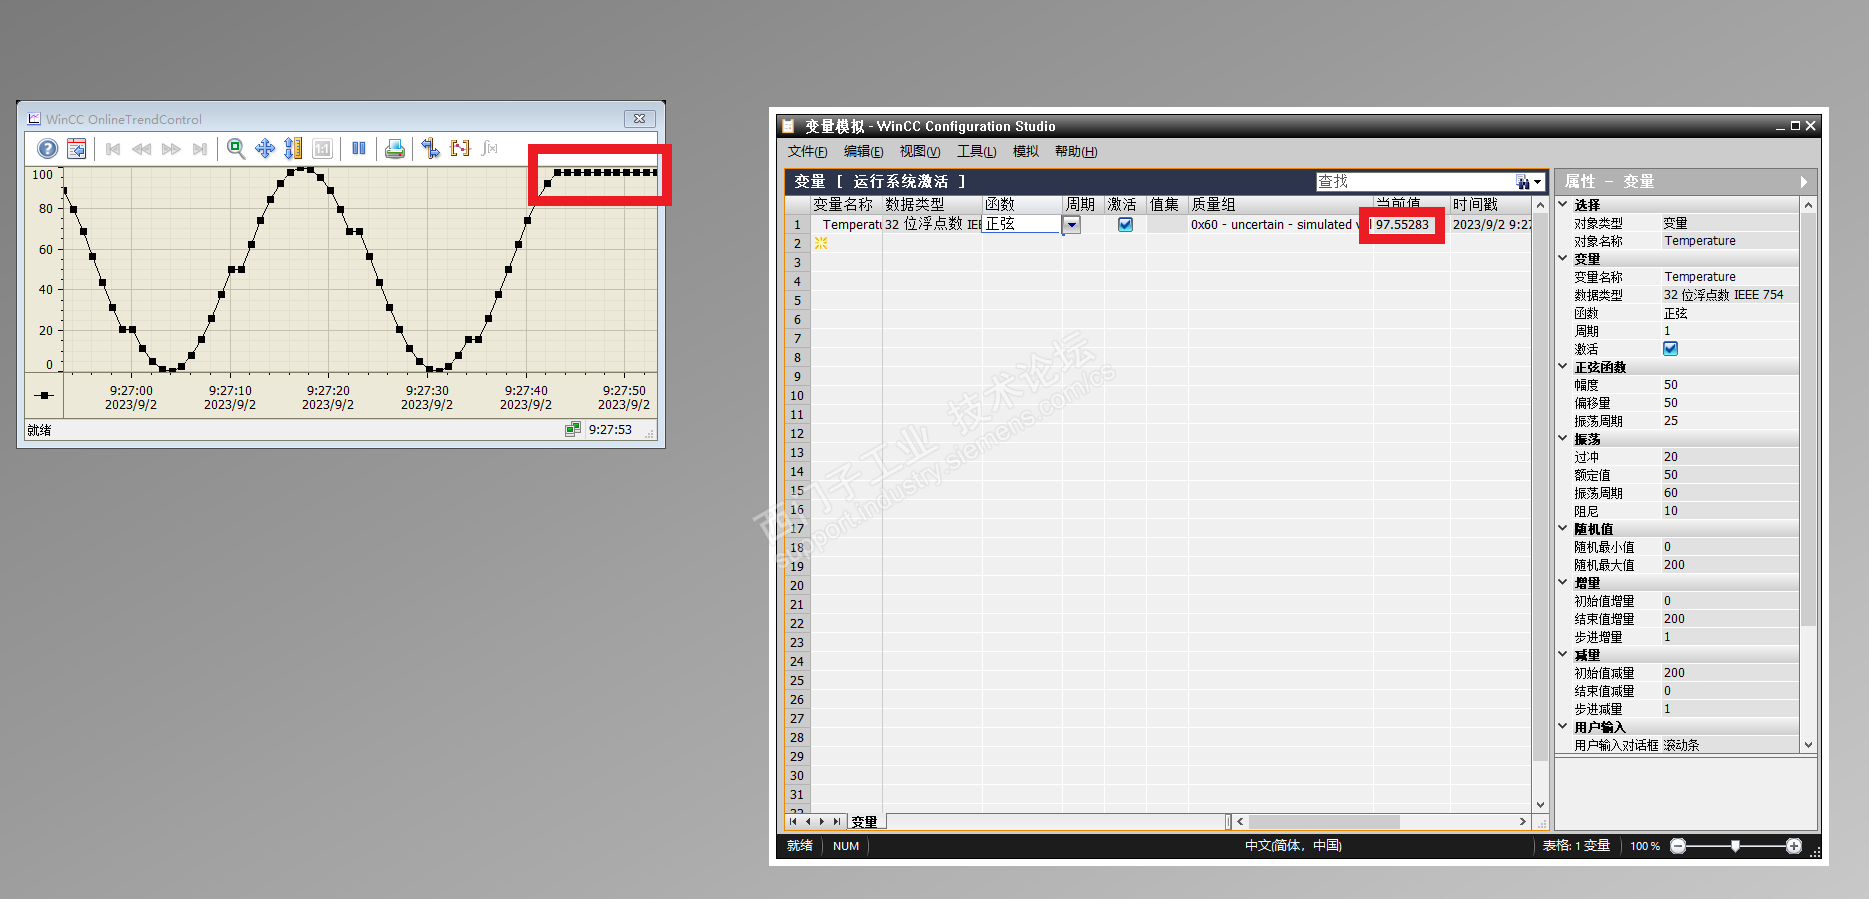Click the zoom out minus button
1869x899 pixels.
click(x=1679, y=846)
